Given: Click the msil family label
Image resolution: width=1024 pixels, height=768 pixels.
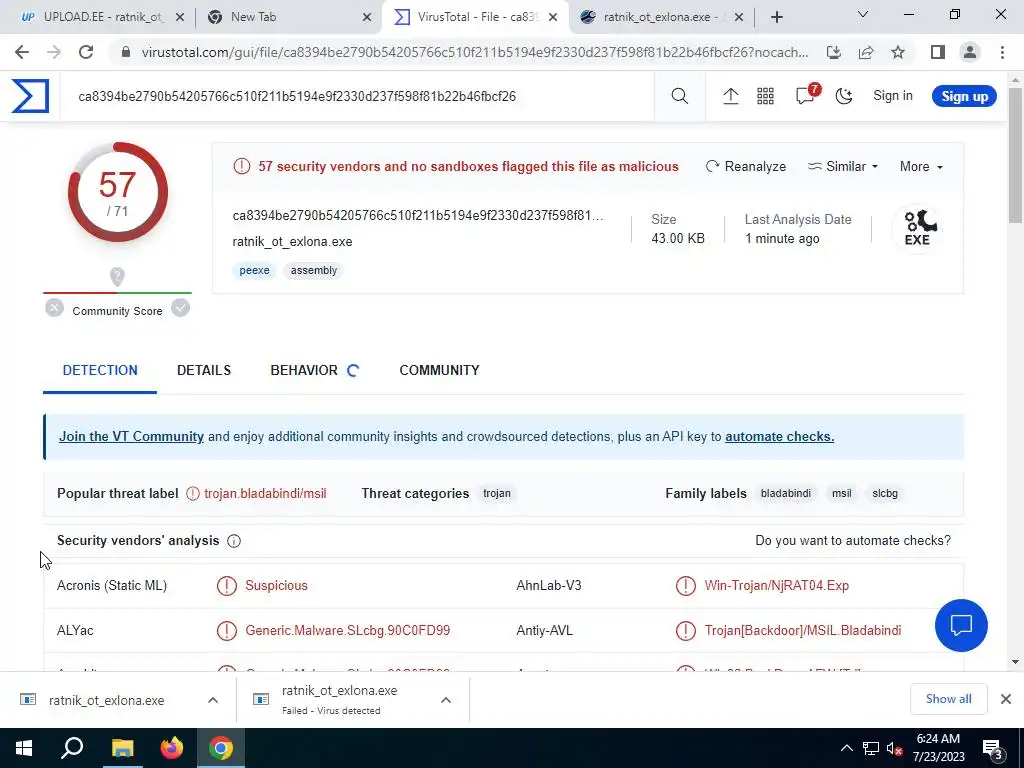Looking at the screenshot, I should point(841,494).
